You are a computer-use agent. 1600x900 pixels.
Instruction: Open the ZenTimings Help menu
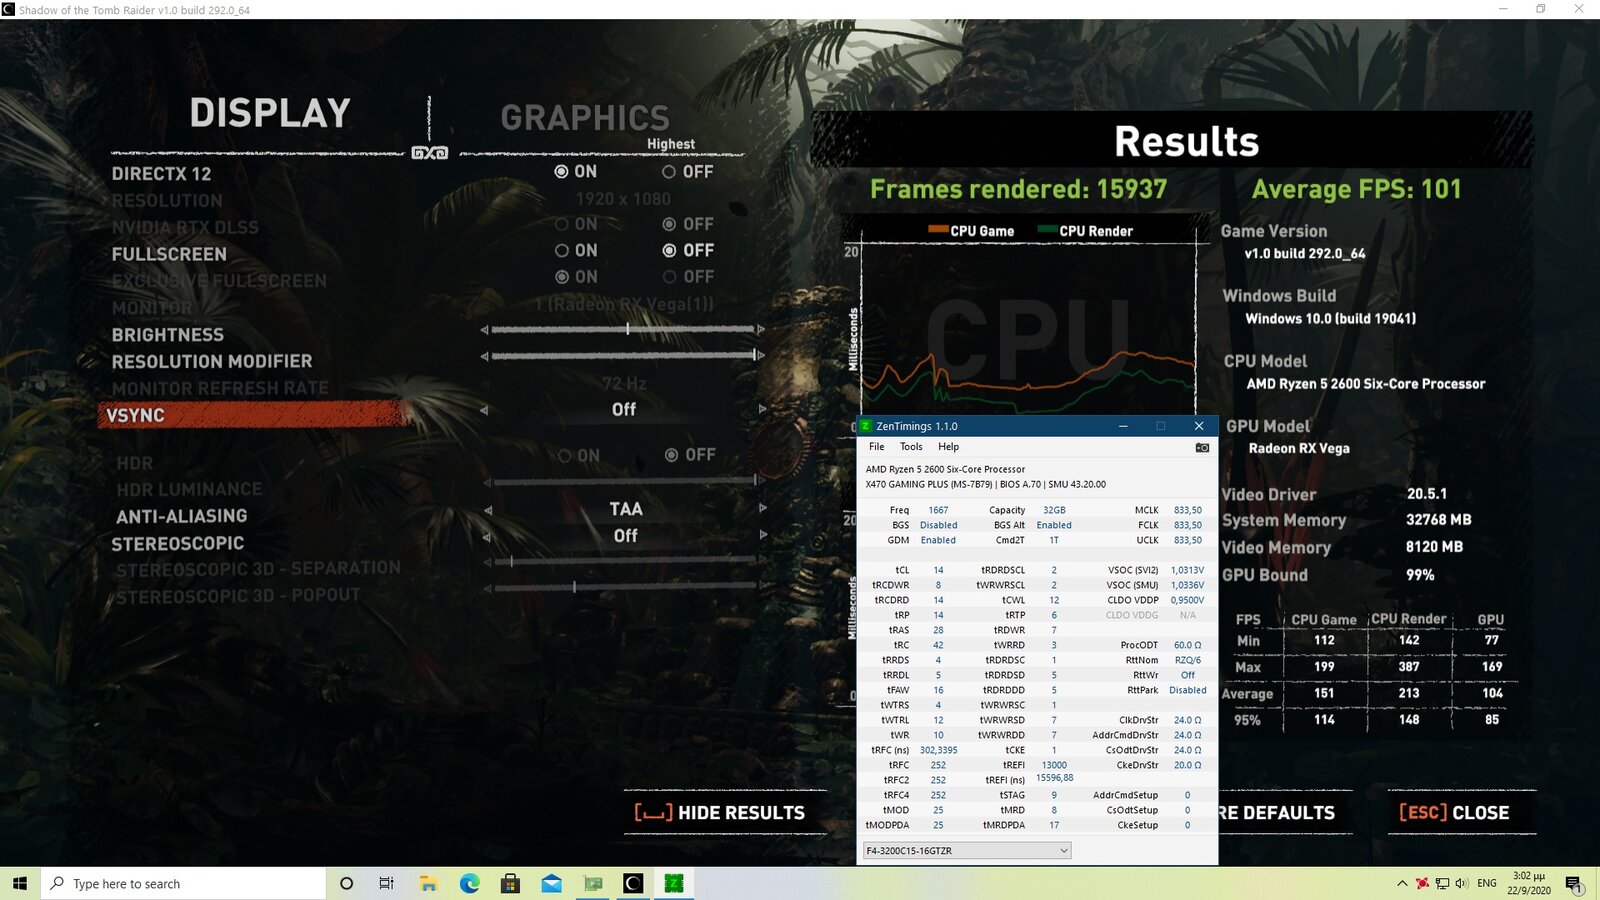(948, 447)
